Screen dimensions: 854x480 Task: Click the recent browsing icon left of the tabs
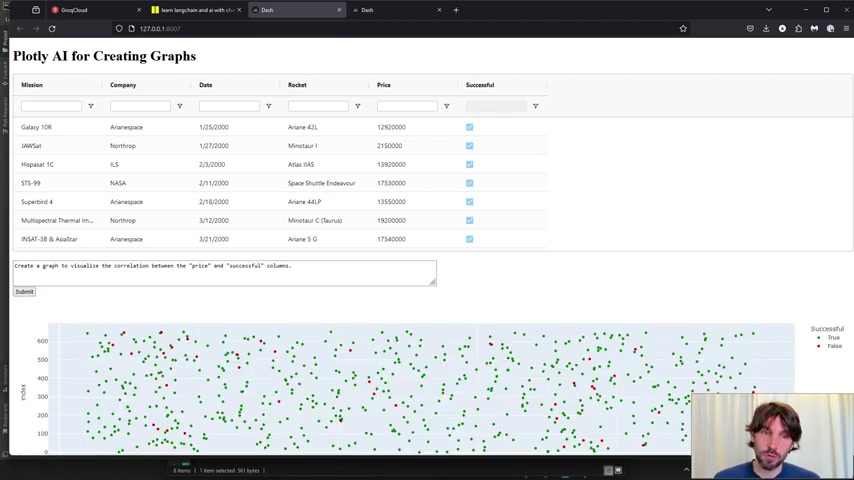point(35,10)
